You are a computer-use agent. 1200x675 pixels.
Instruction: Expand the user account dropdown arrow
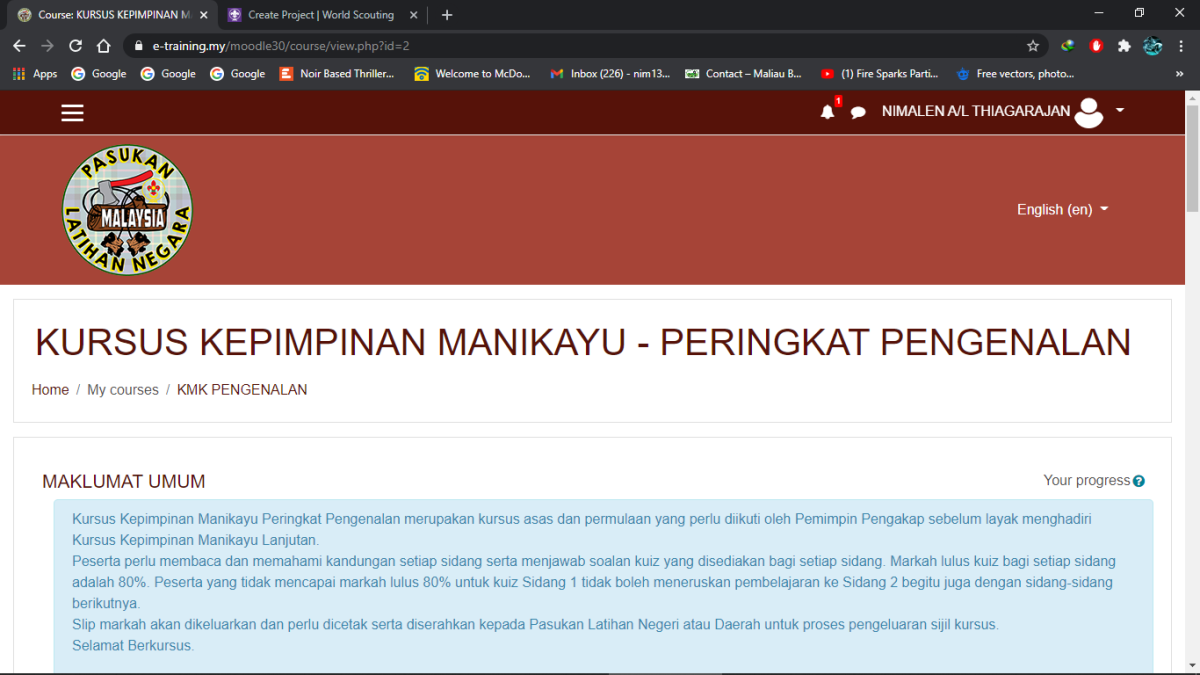click(x=1120, y=112)
